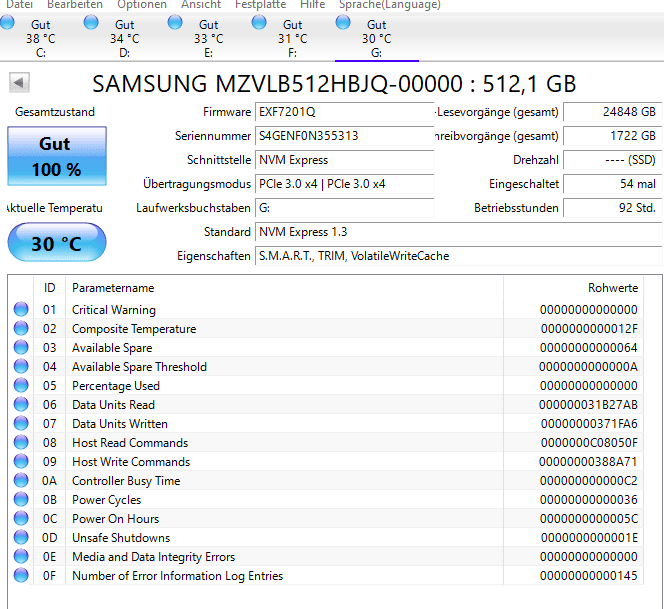Click raw value 0000000000145
The image size is (664, 609).
click(x=589, y=576)
